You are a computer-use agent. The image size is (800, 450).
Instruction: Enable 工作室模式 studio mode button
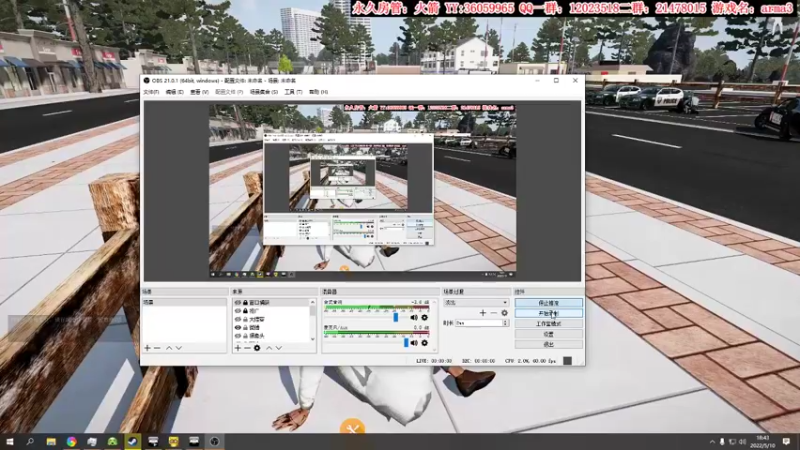(548, 324)
